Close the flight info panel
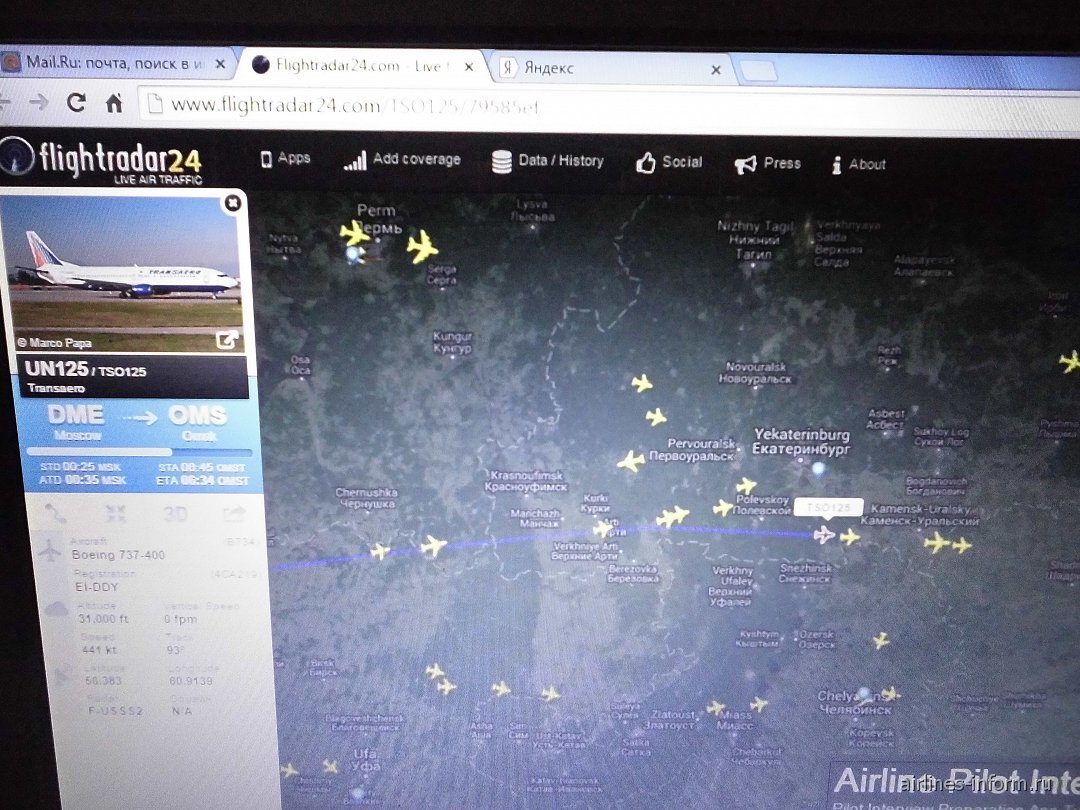 [x=233, y=202]
